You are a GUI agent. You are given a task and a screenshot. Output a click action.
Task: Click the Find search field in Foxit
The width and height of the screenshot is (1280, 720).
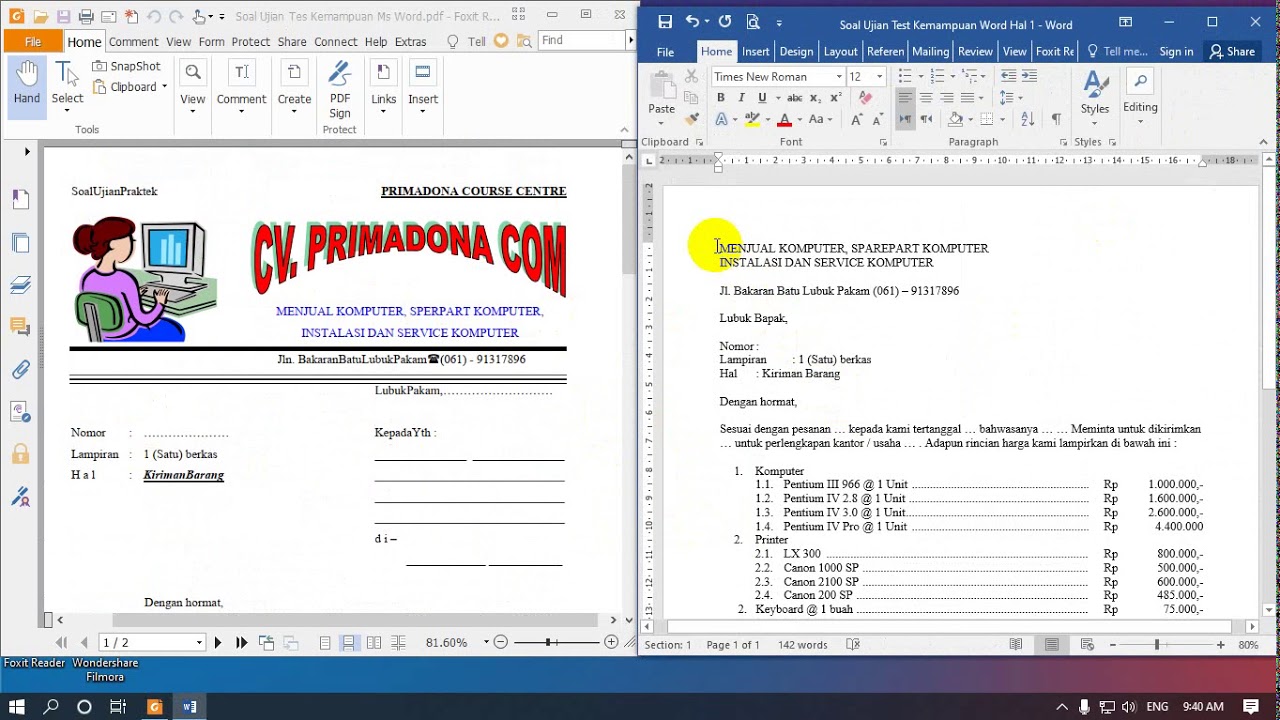[x=582, y=40]
